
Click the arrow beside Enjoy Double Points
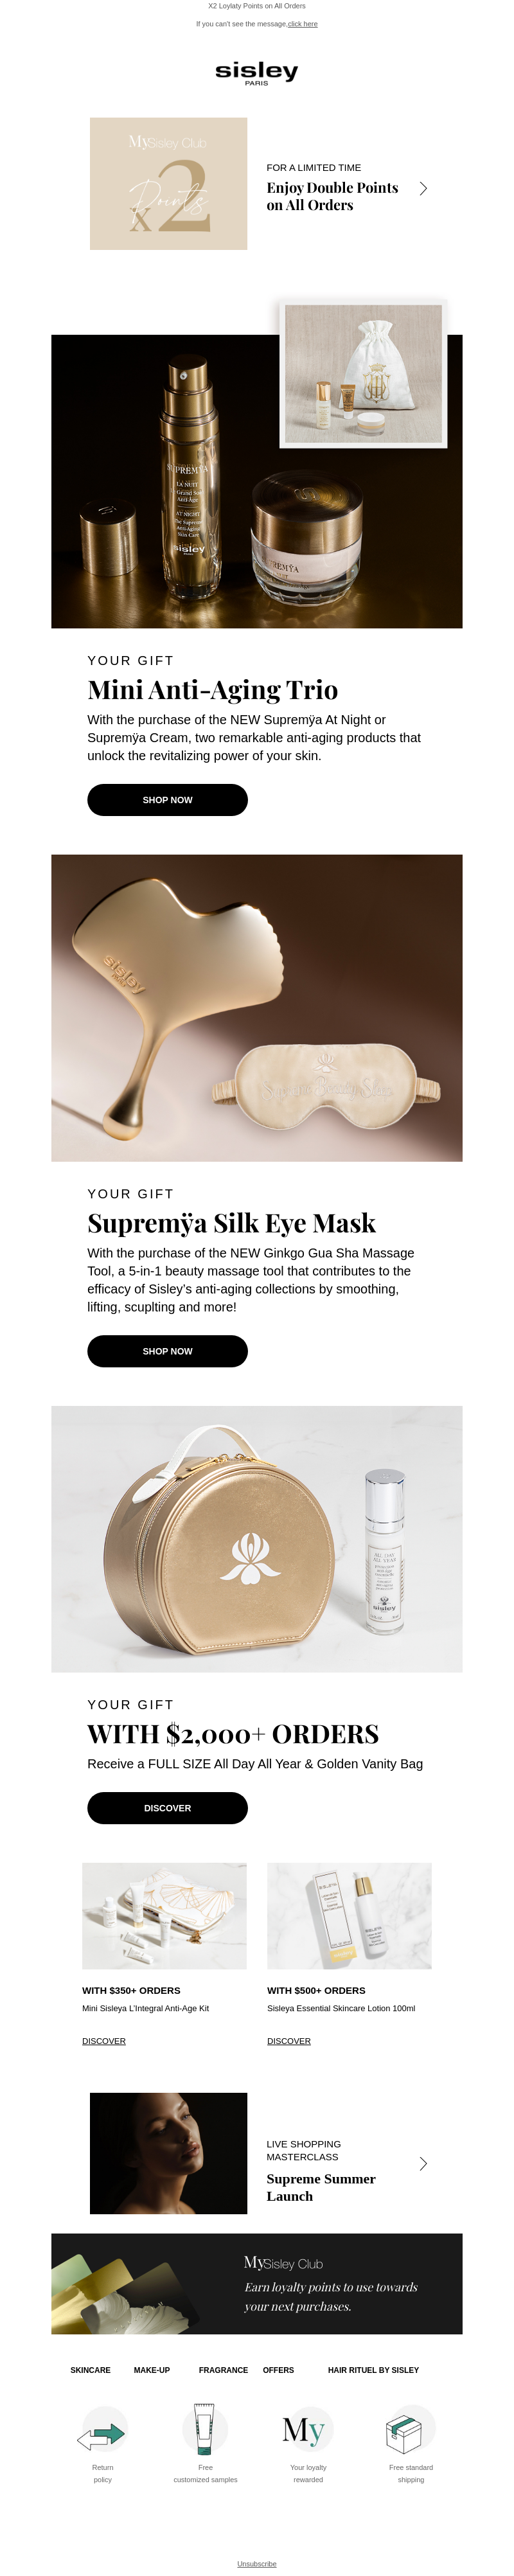(423, 188)
